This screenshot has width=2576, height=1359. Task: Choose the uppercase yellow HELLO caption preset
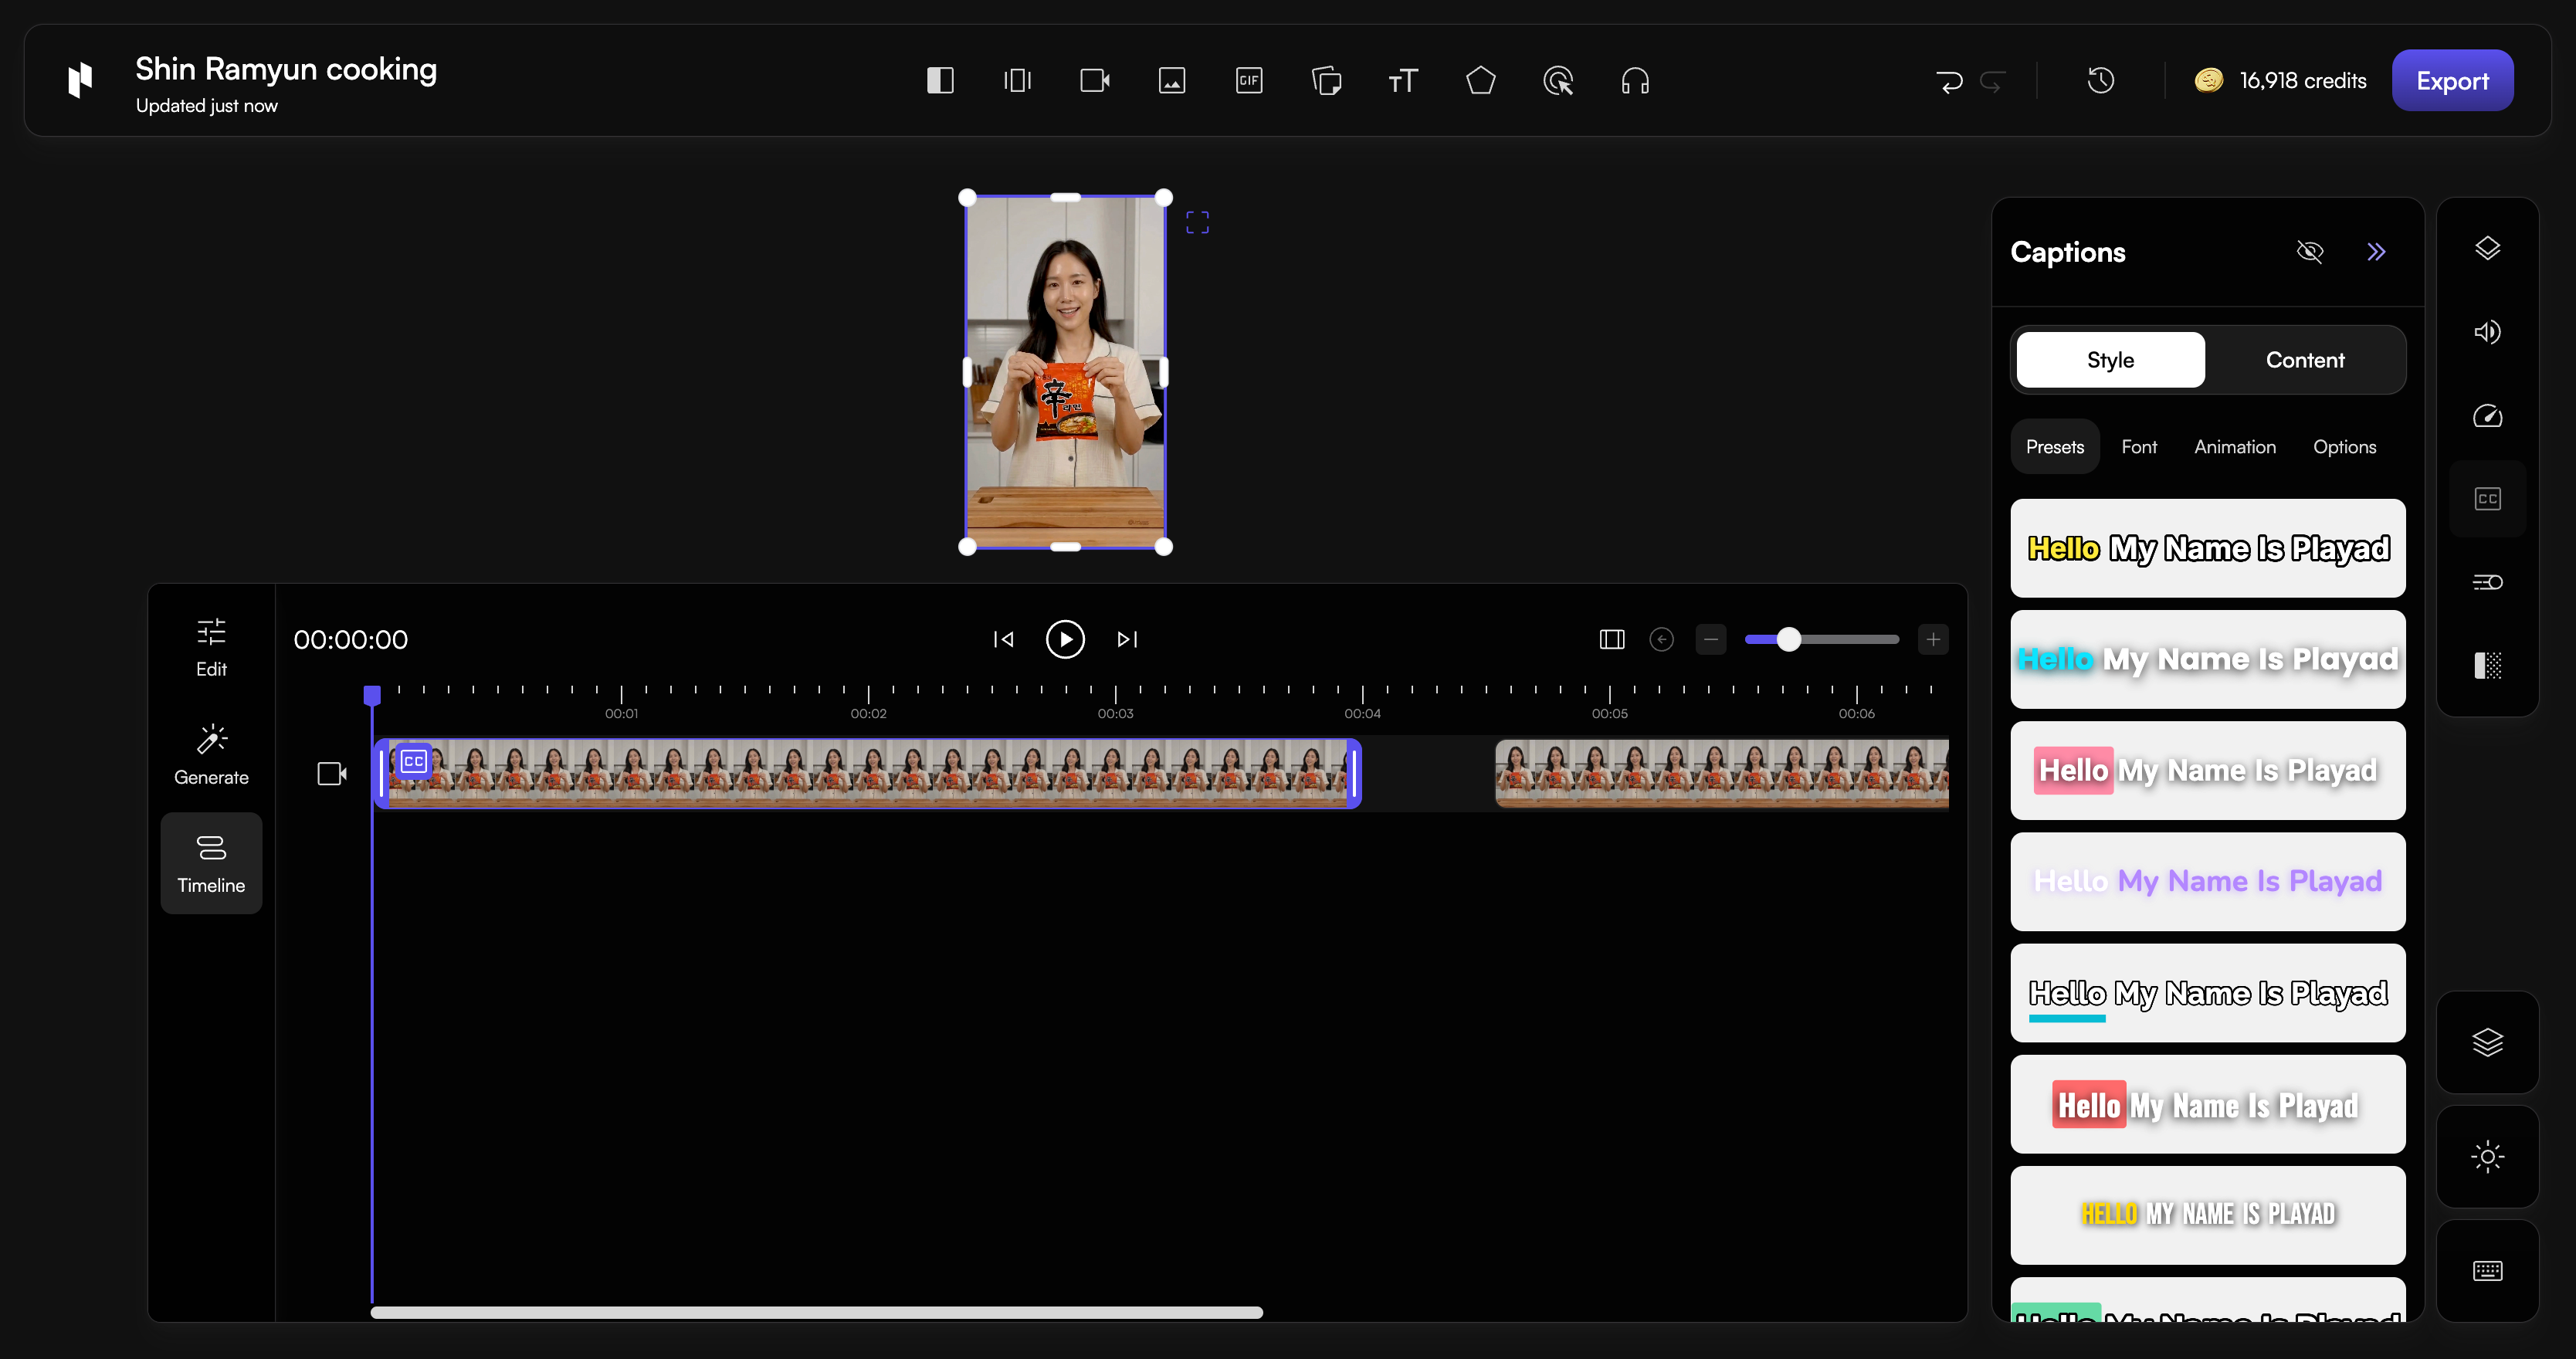(x=2208, y=1215)
